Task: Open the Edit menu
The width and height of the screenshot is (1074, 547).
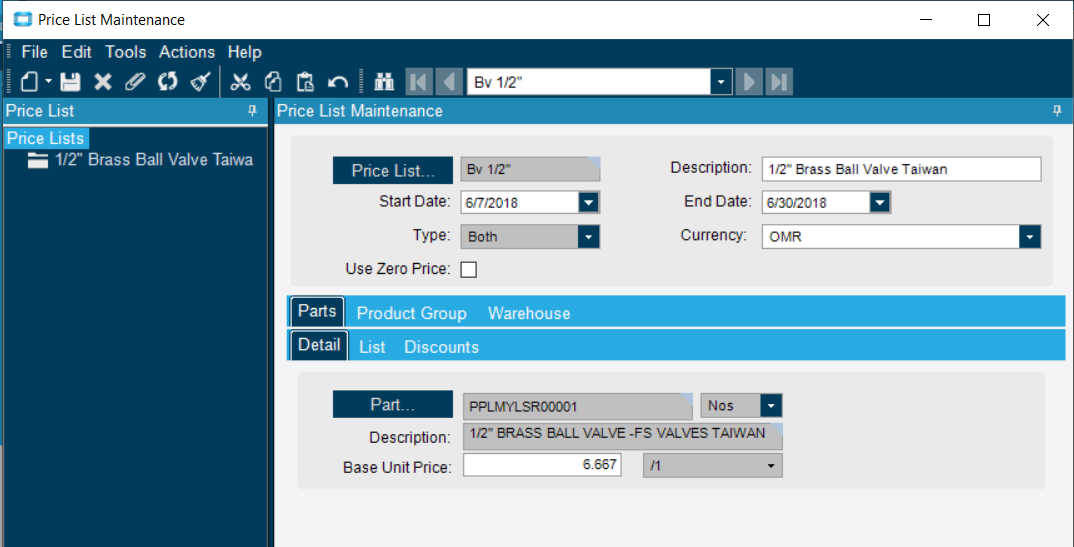Action: [x=76, y=52]
